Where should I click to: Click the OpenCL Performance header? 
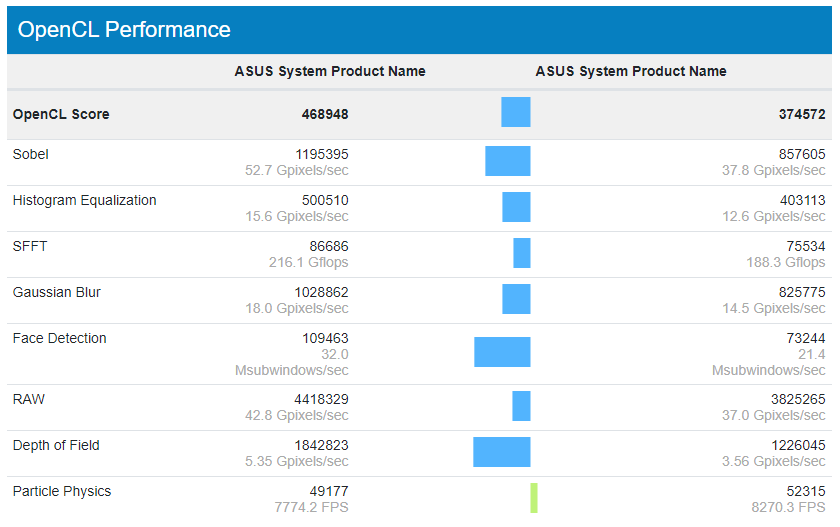coord(124,29)
